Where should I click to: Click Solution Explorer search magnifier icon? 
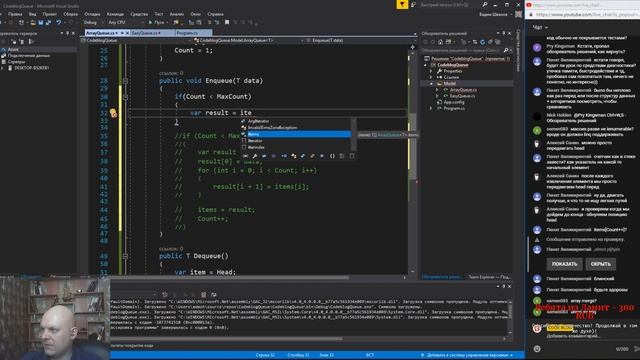point(506,50)
